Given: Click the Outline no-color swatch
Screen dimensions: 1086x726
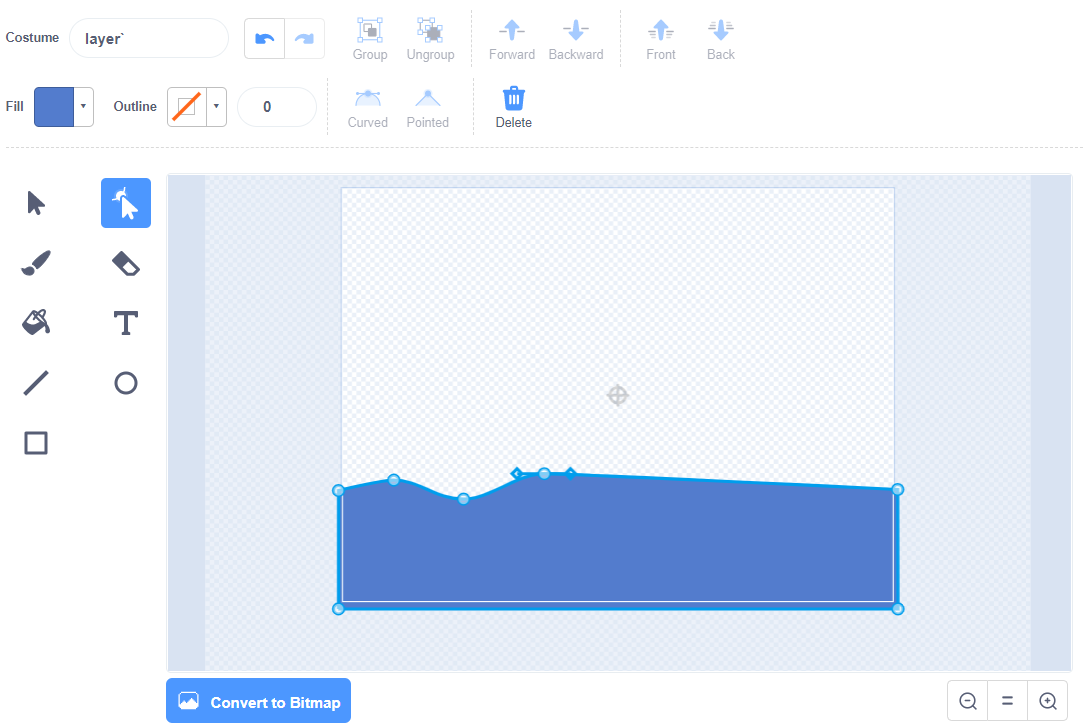Looking at the screenshot, I should (x=187, y=107).
